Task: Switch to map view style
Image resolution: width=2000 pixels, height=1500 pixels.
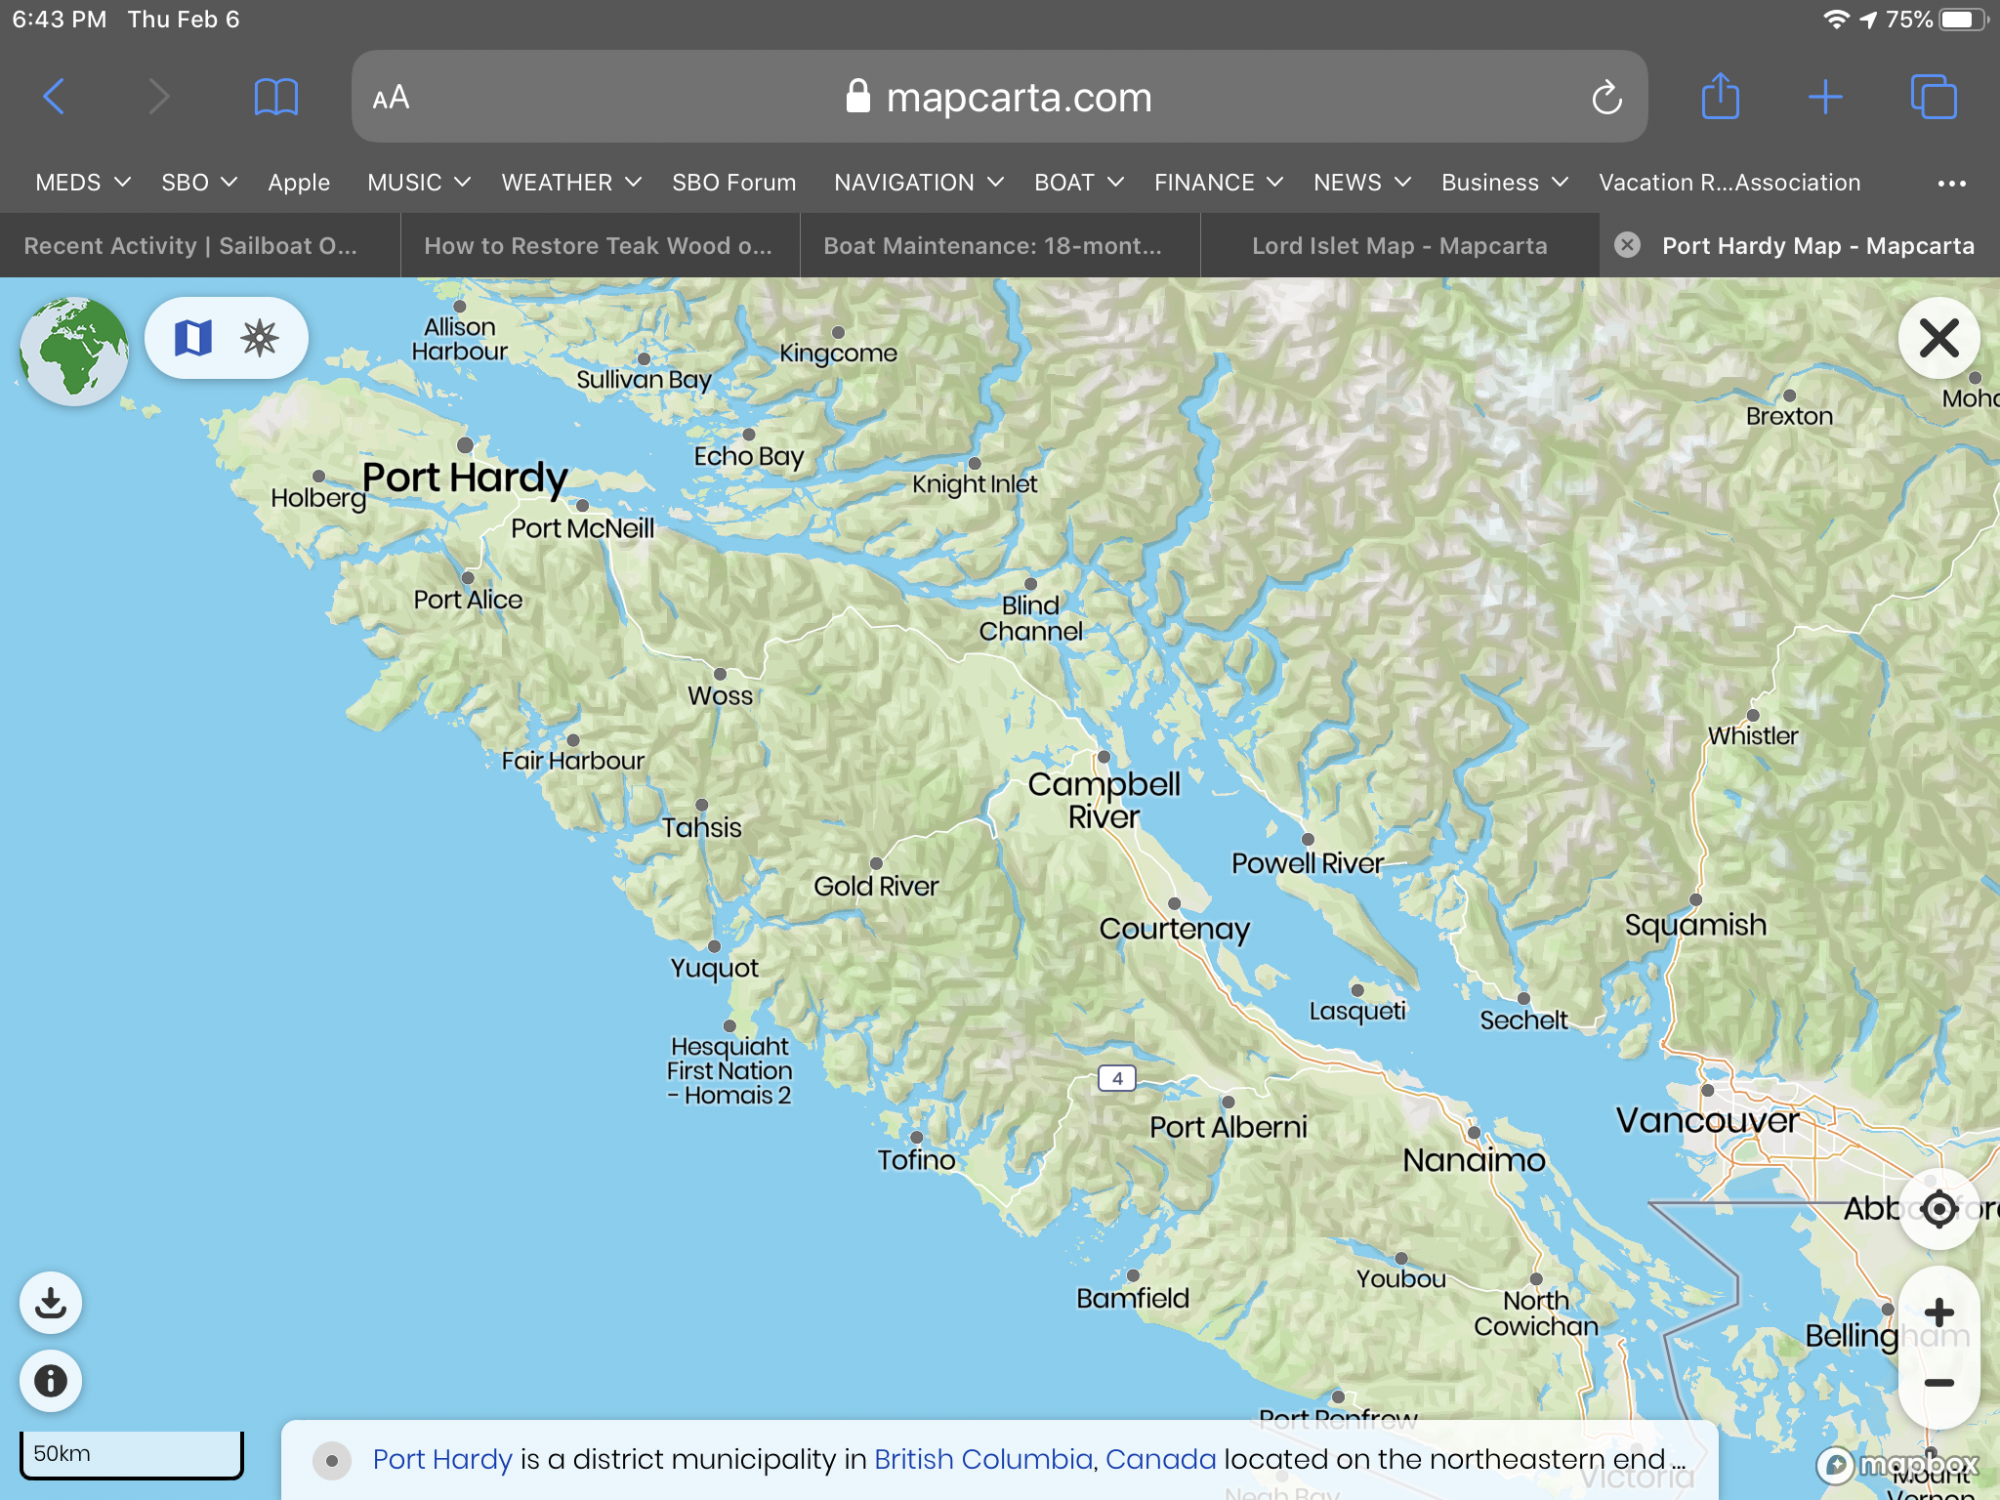Action: pyautogui.click(x=193, y=338)
